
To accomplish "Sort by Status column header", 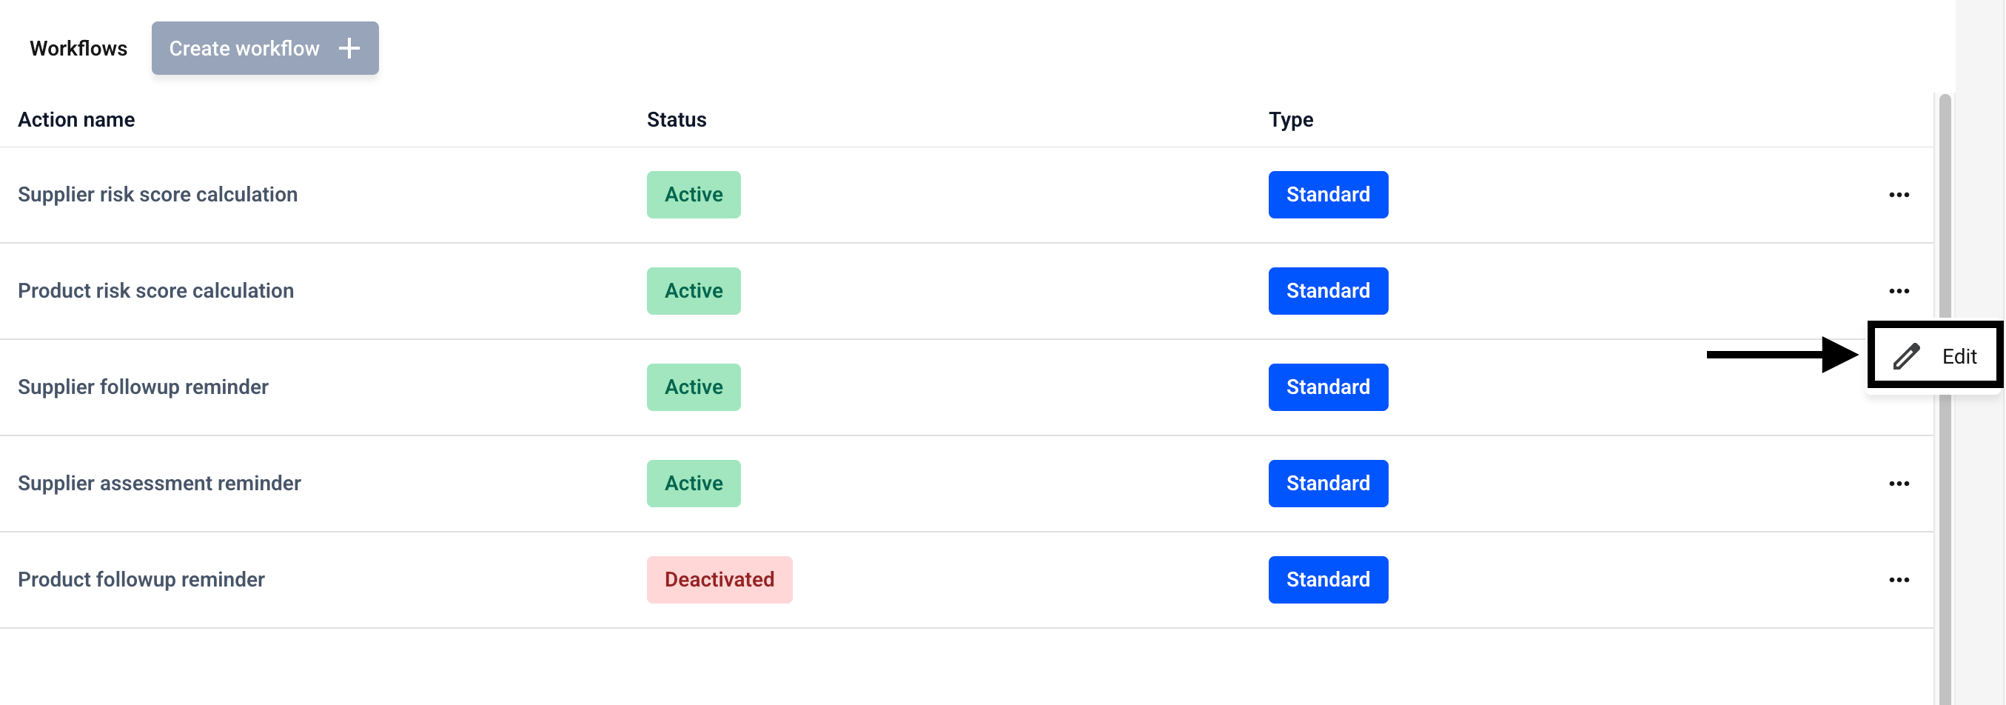I will [676, 120].
